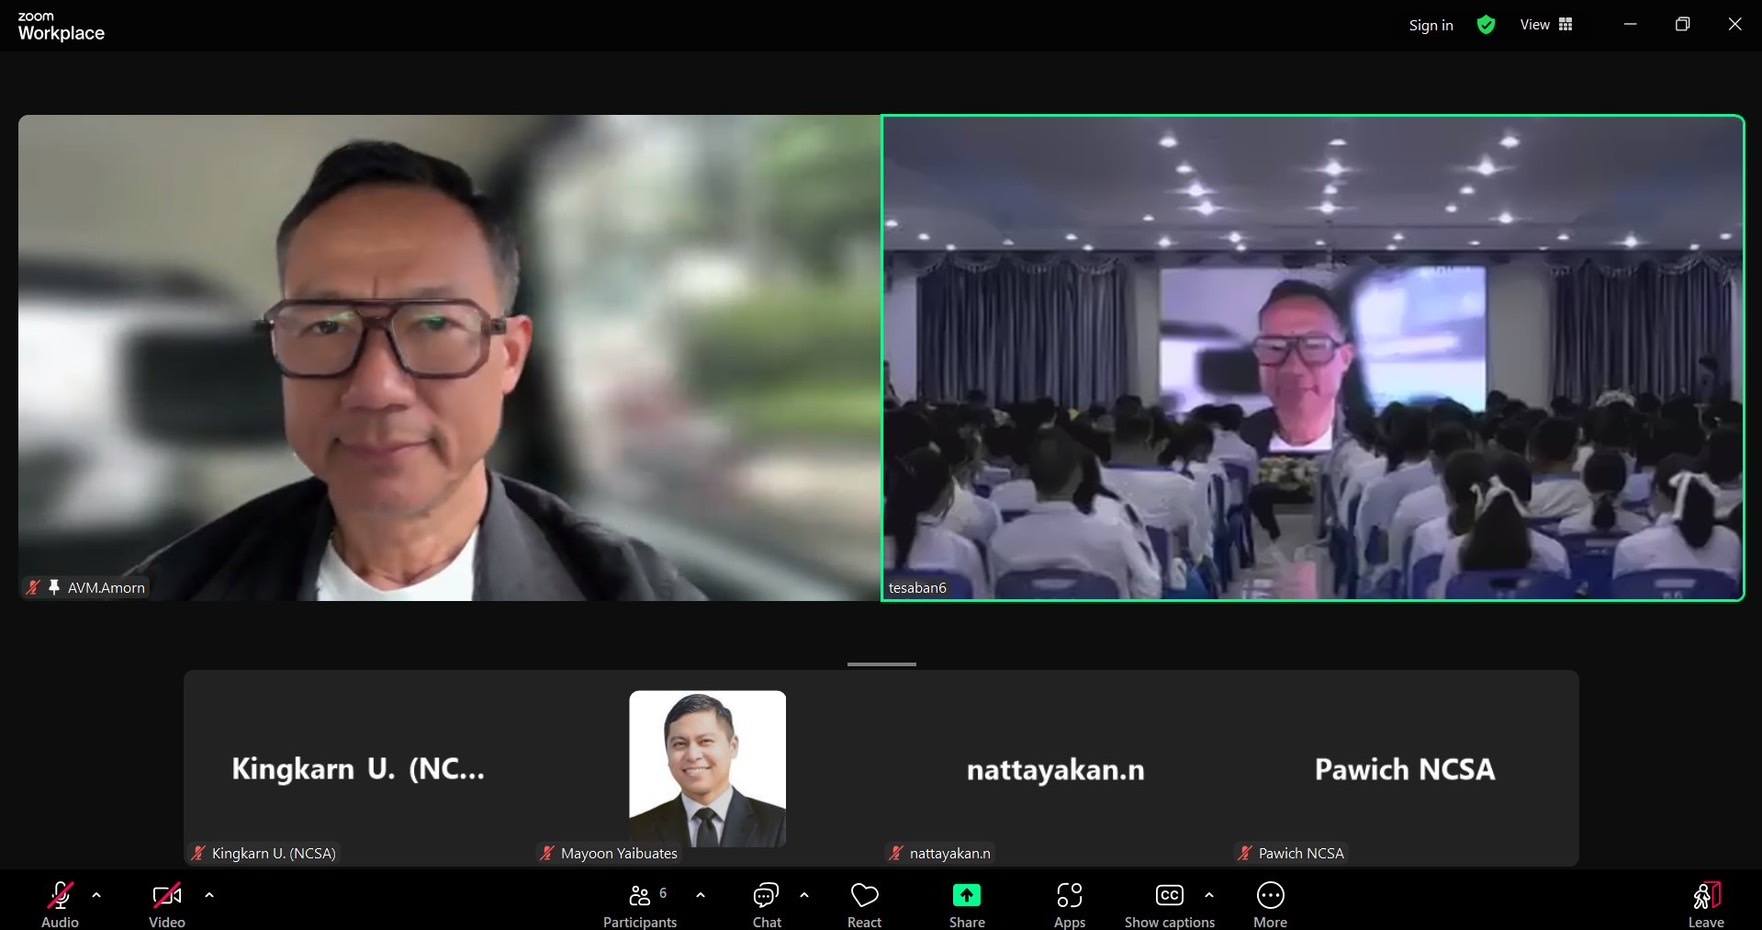
Task: Start camera with the Video button
Action: [x=167, y=904]
